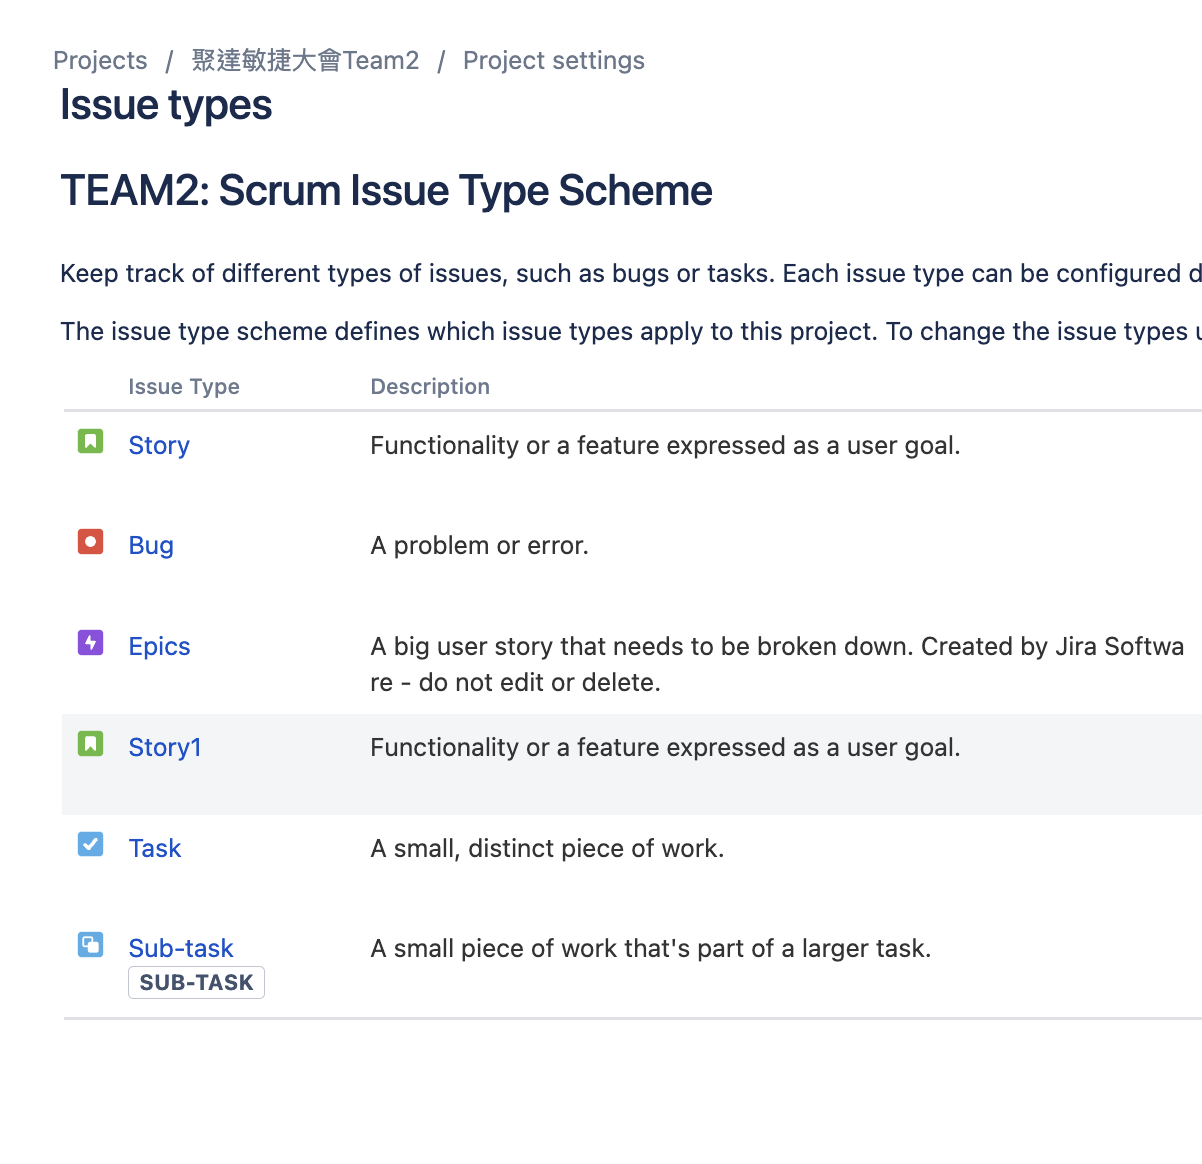This screenshot has width=1202, height=1164.
Task: Open the Epics issue type
Action: click(159, 646)
